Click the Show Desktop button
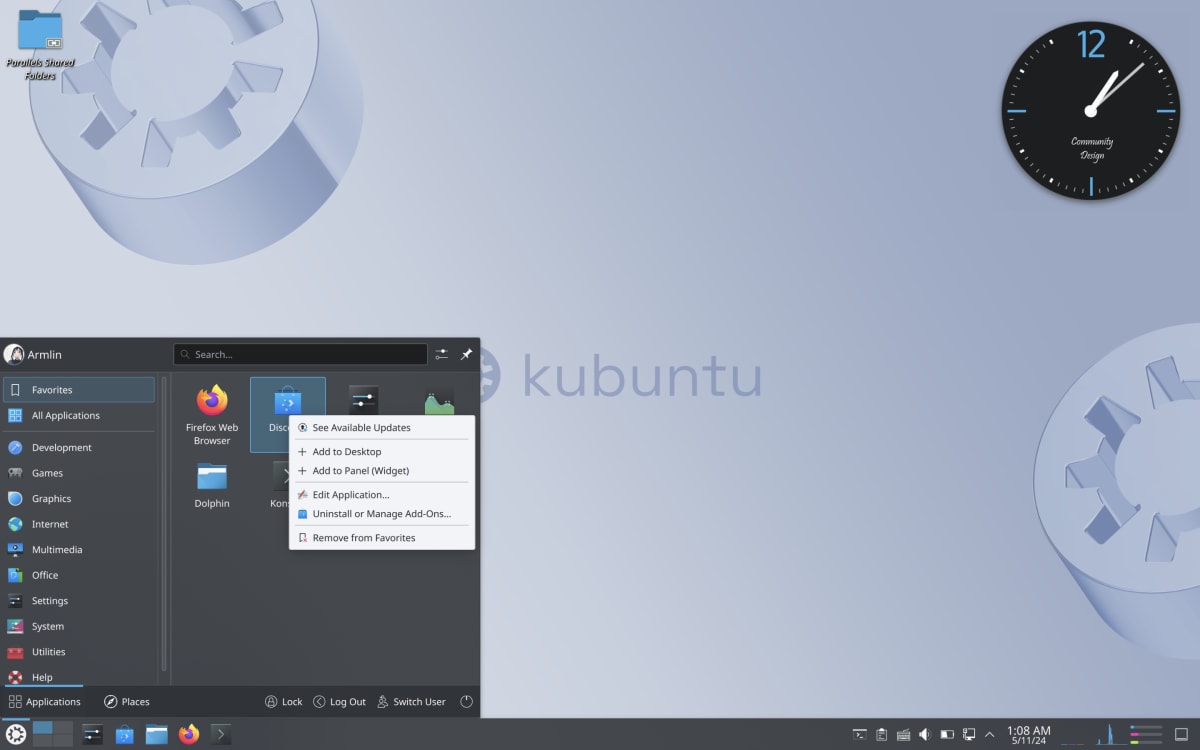This screenshot has height=750, width=1200. pyautogui.click(x=1181, y=735)
